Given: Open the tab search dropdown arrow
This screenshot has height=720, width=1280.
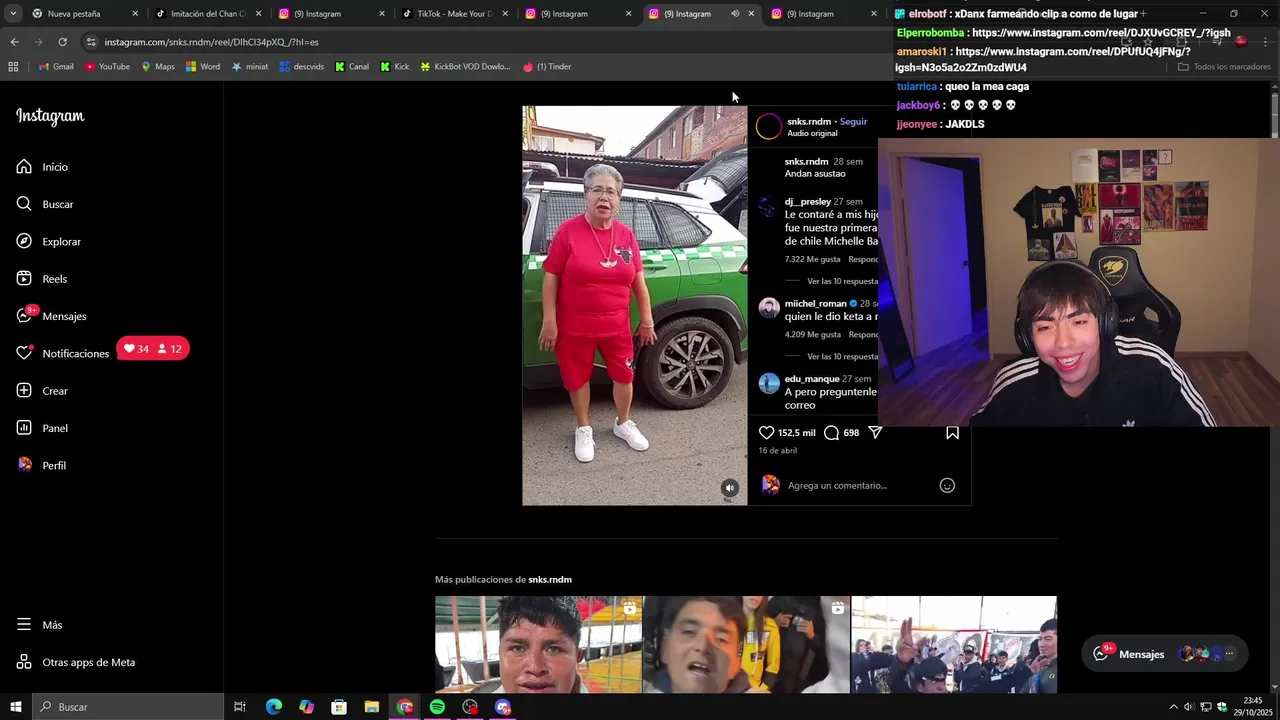Looking at the screenshot, I should [x=12, y=14].
